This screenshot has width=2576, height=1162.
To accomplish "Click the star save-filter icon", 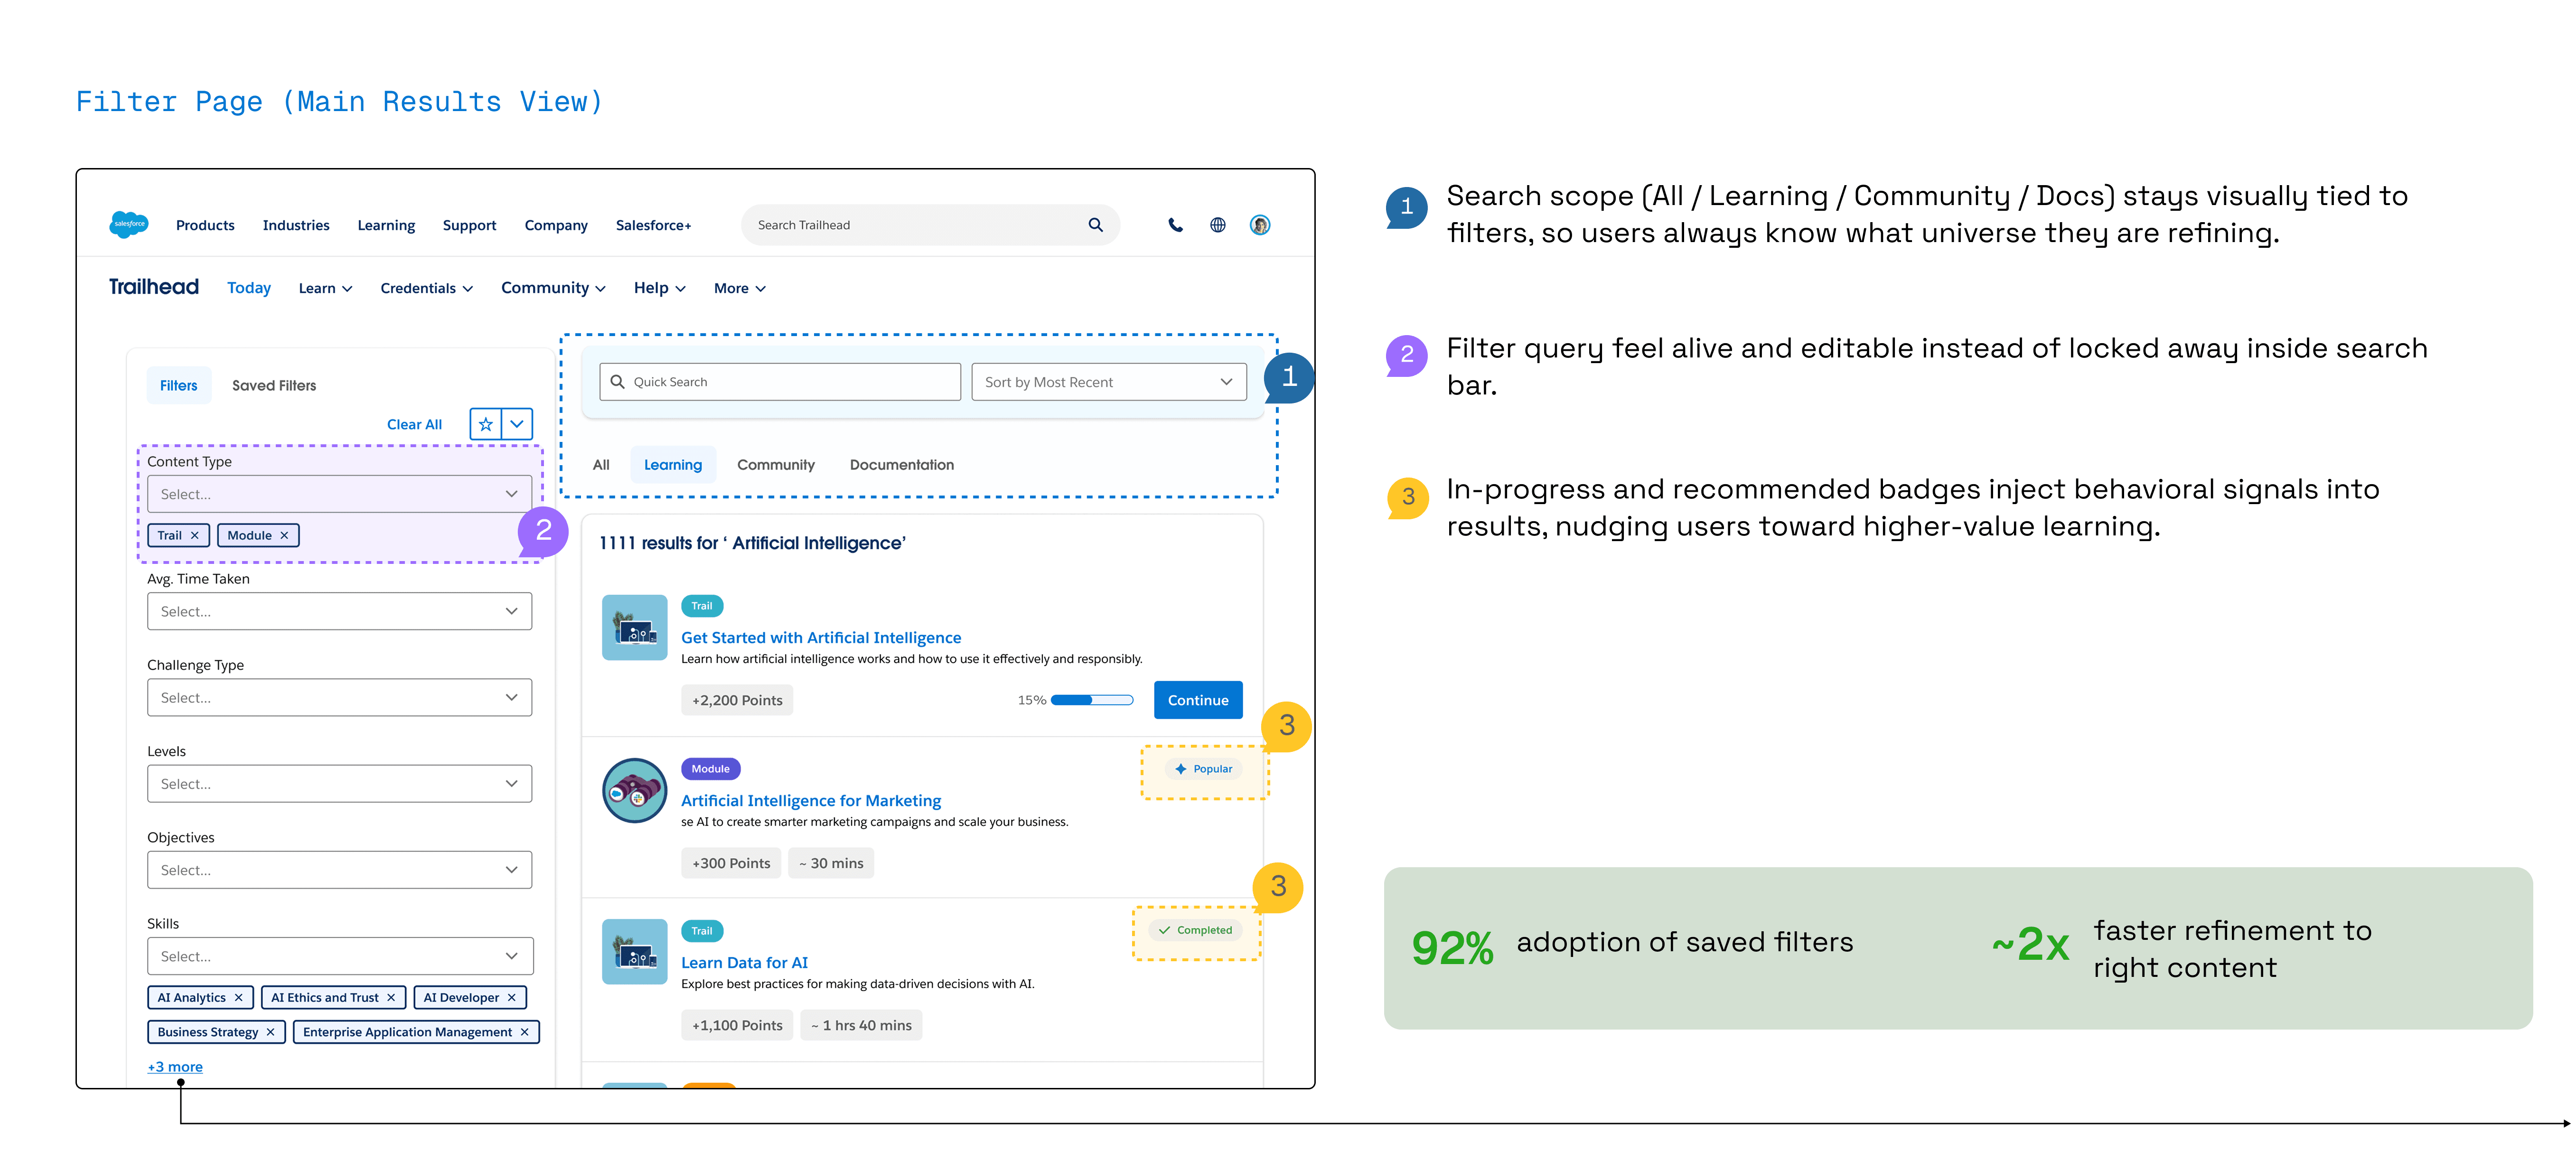I will 486,424.
